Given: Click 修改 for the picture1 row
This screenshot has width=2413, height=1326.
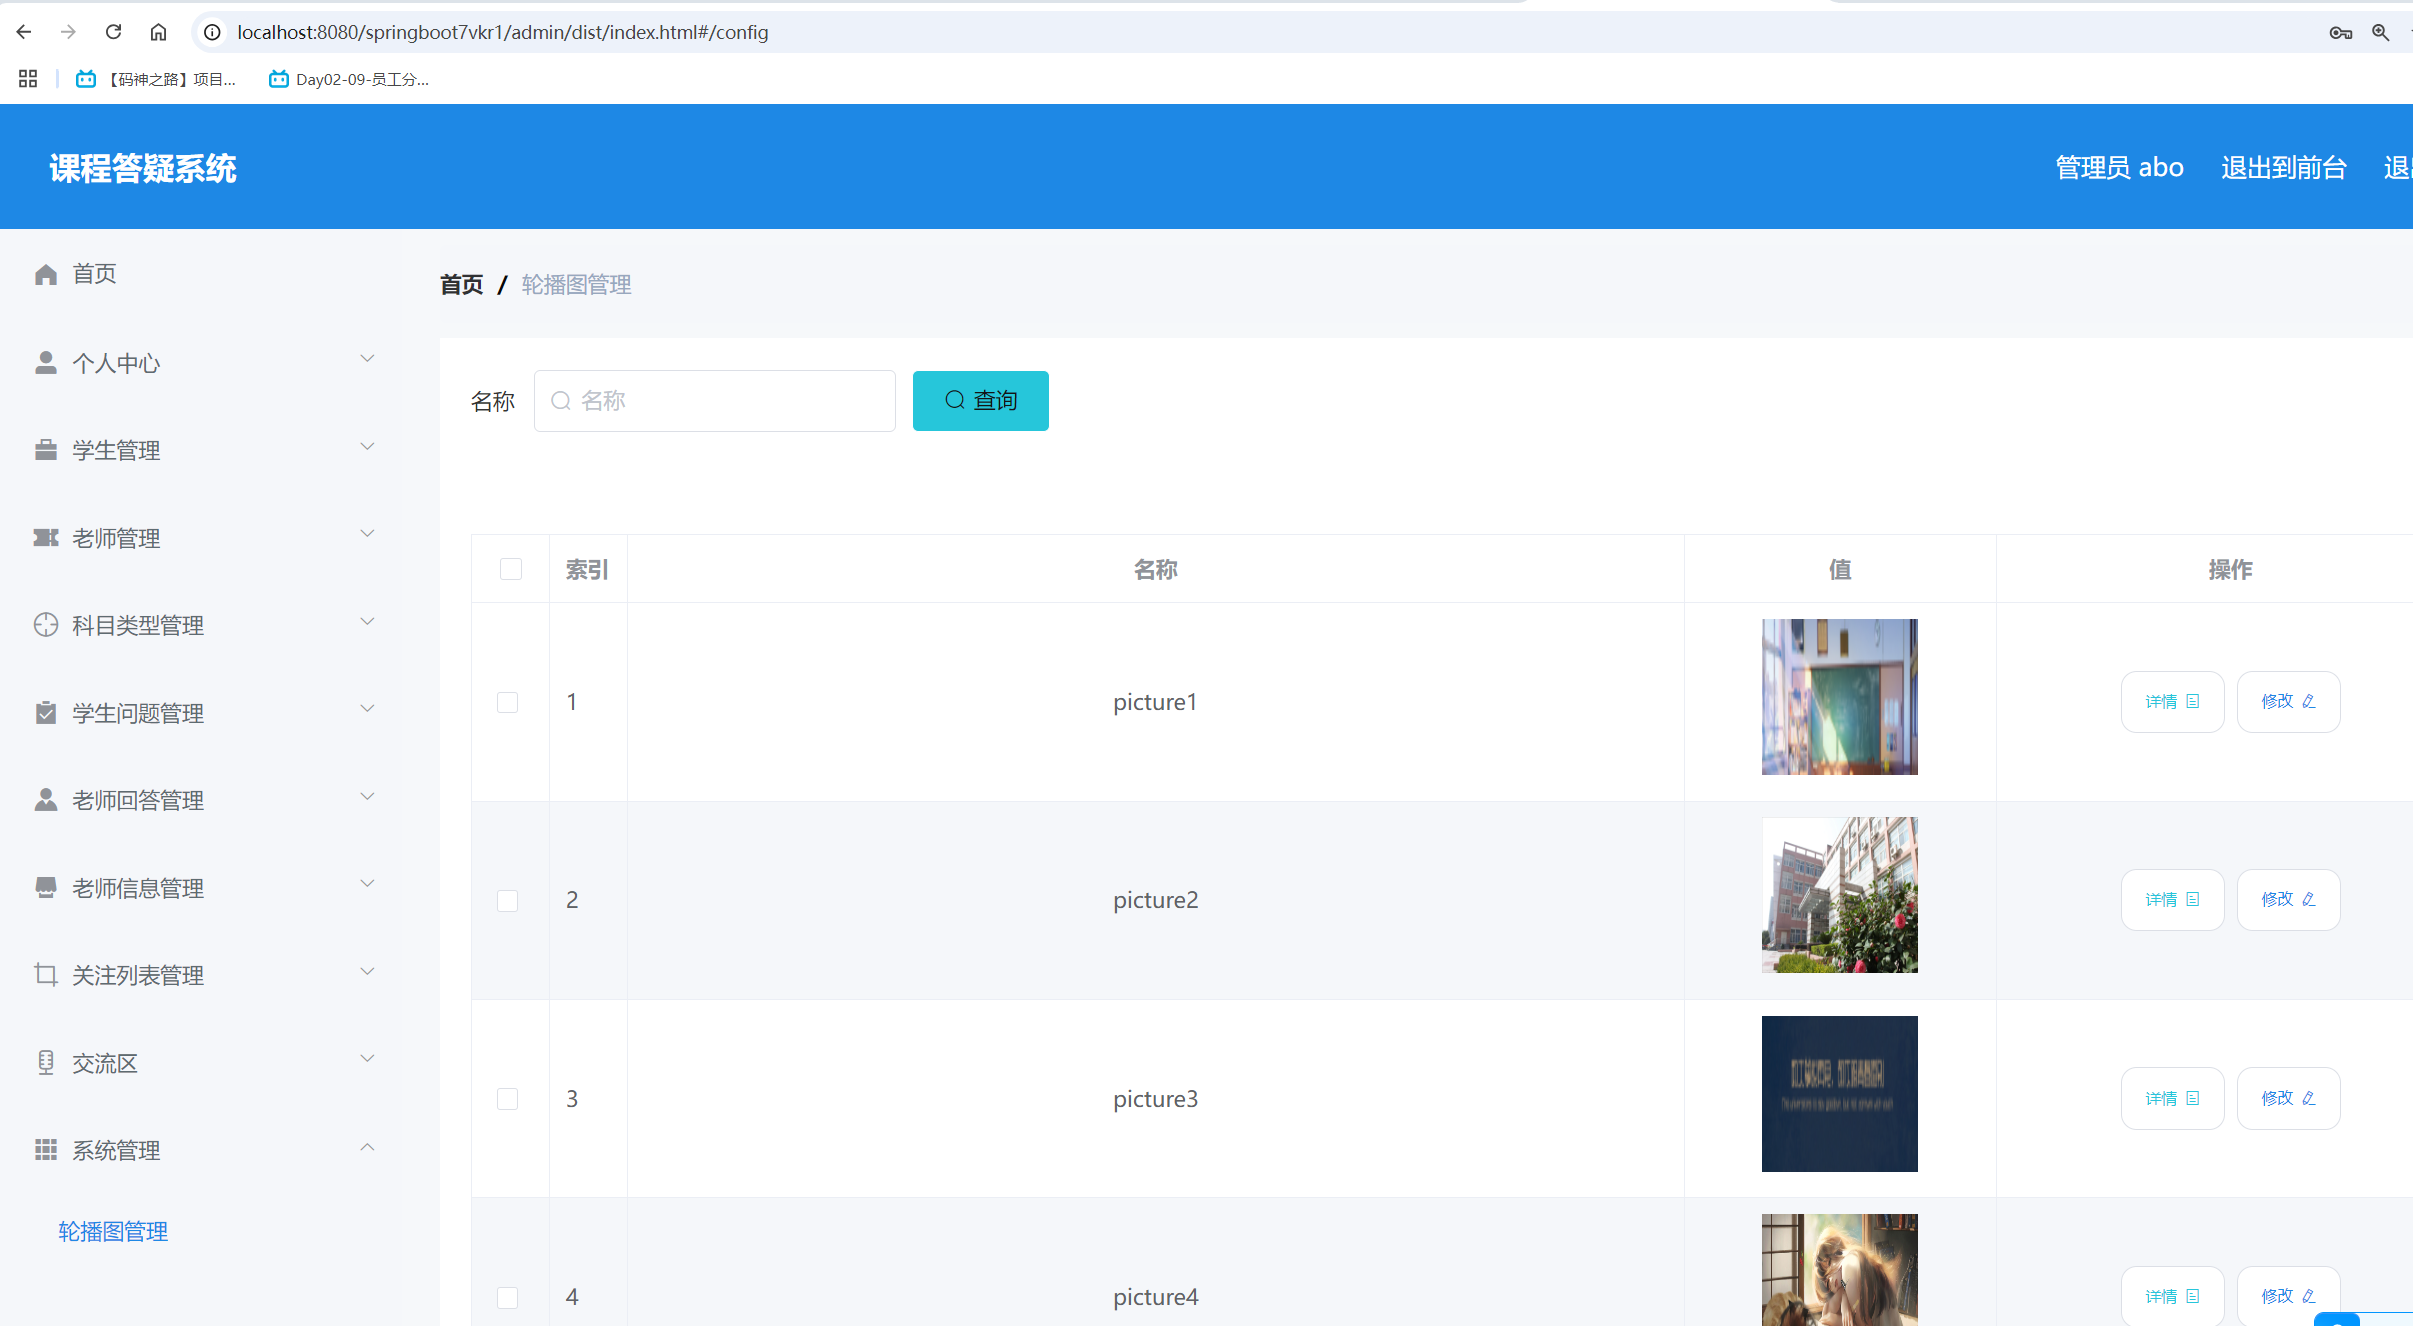Looking at the screenshot, I should pos(2288,702).
